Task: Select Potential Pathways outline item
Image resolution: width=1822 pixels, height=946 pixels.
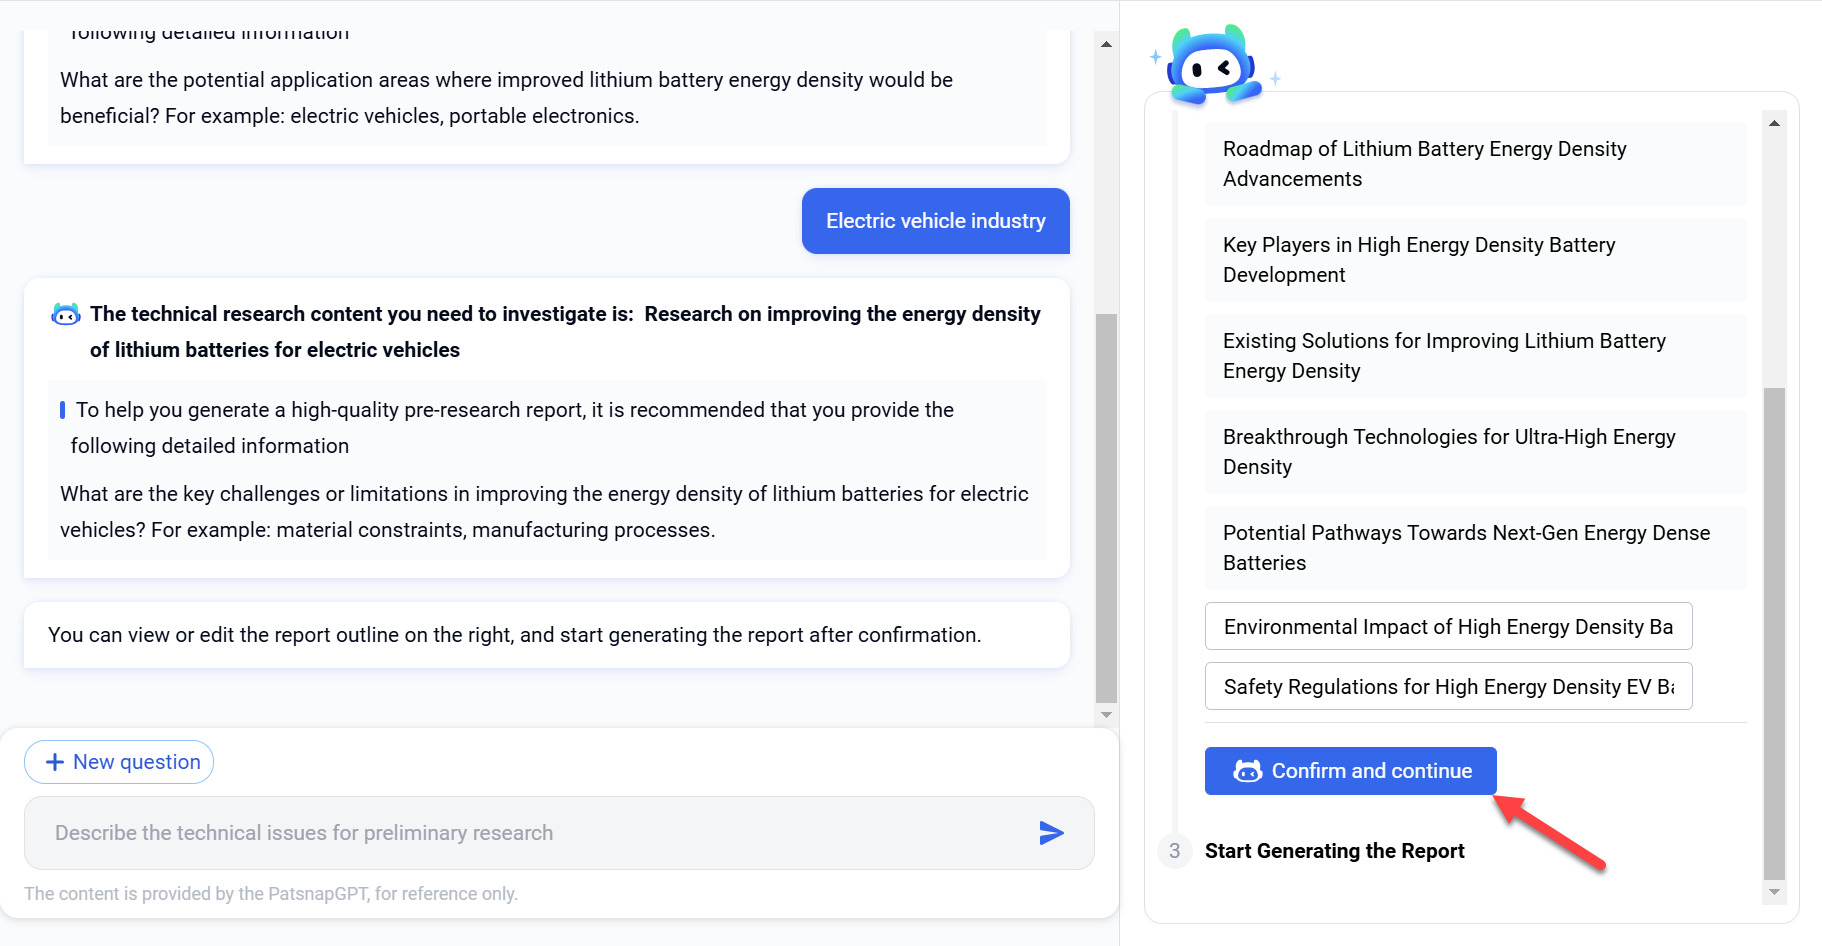Action: tap(1475, 548)
